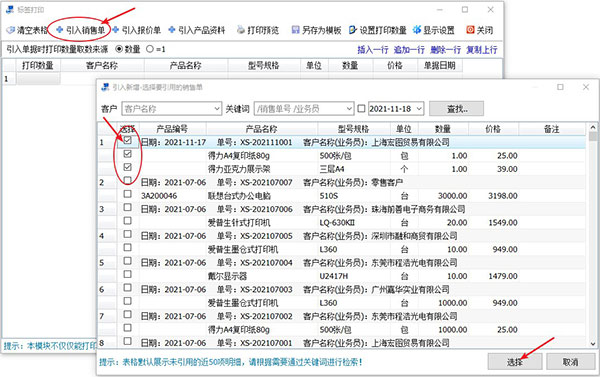Click the model cell 510S
Screen dimensions: 600x377
329,196
